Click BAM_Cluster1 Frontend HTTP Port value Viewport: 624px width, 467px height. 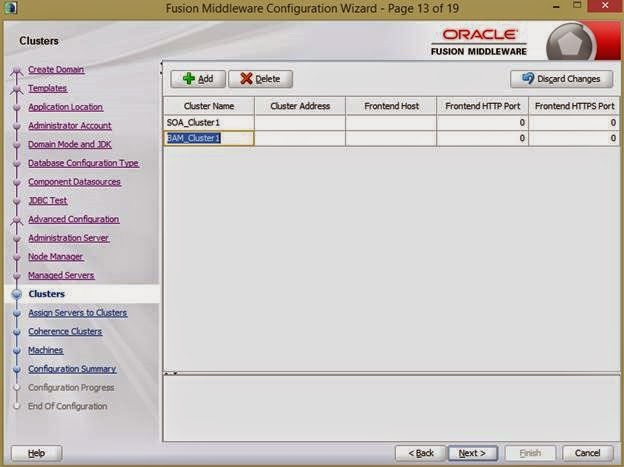tap(483, 138)
